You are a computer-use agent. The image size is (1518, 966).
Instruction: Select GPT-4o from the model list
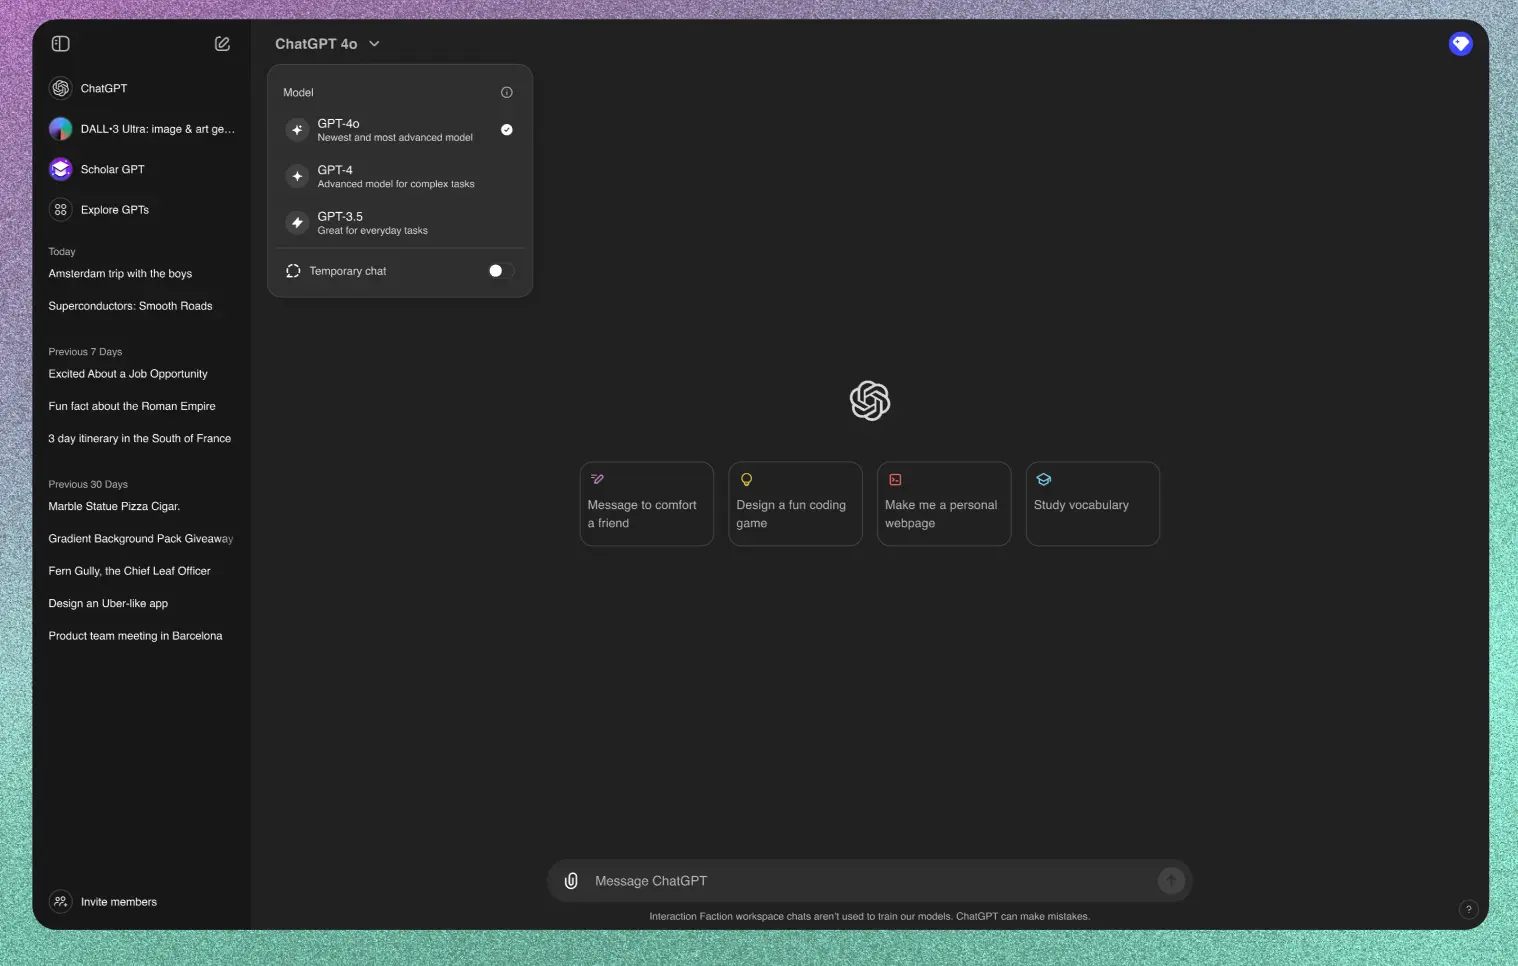point(394,129)
